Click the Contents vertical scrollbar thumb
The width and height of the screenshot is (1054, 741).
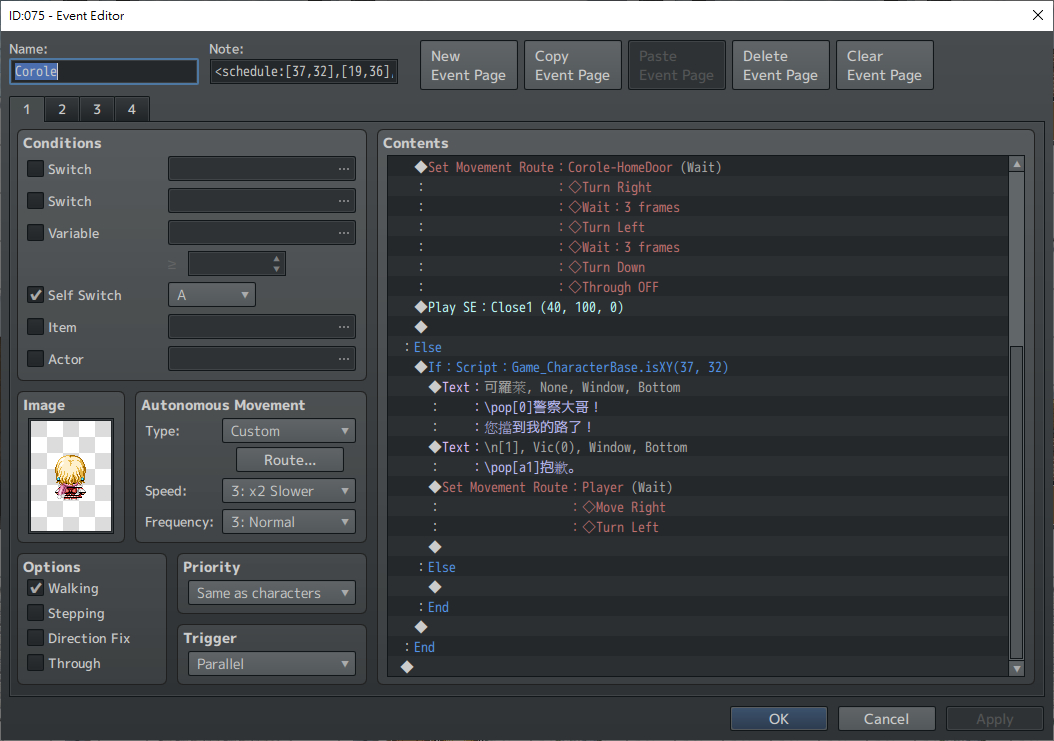point(1016,502)
